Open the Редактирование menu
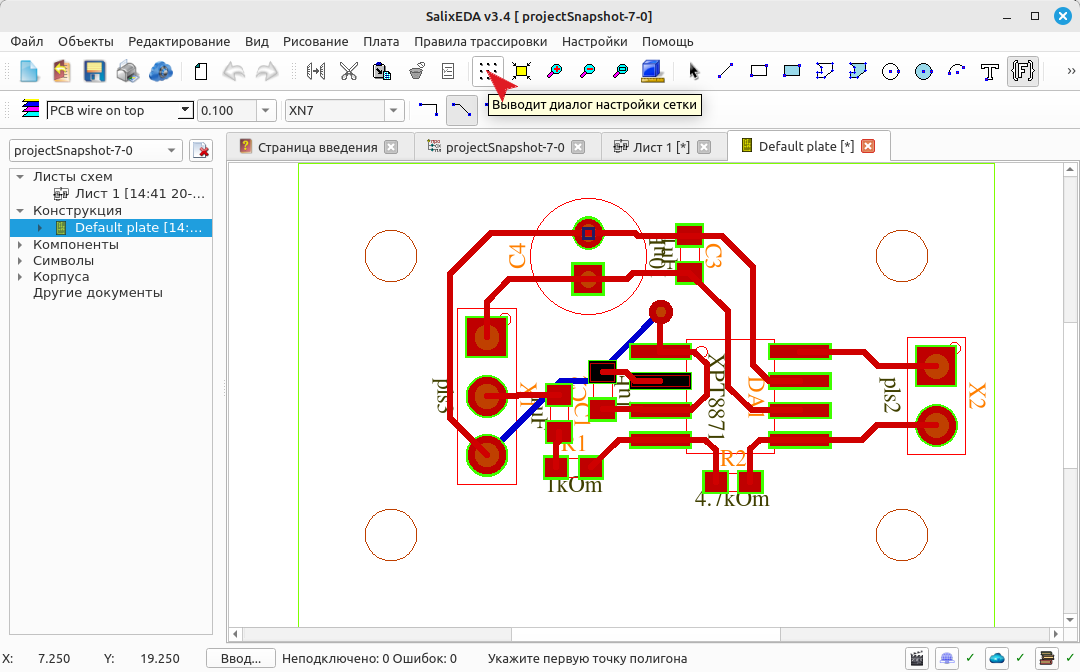The image size is (1080, 672). click(x=179, y=41)
